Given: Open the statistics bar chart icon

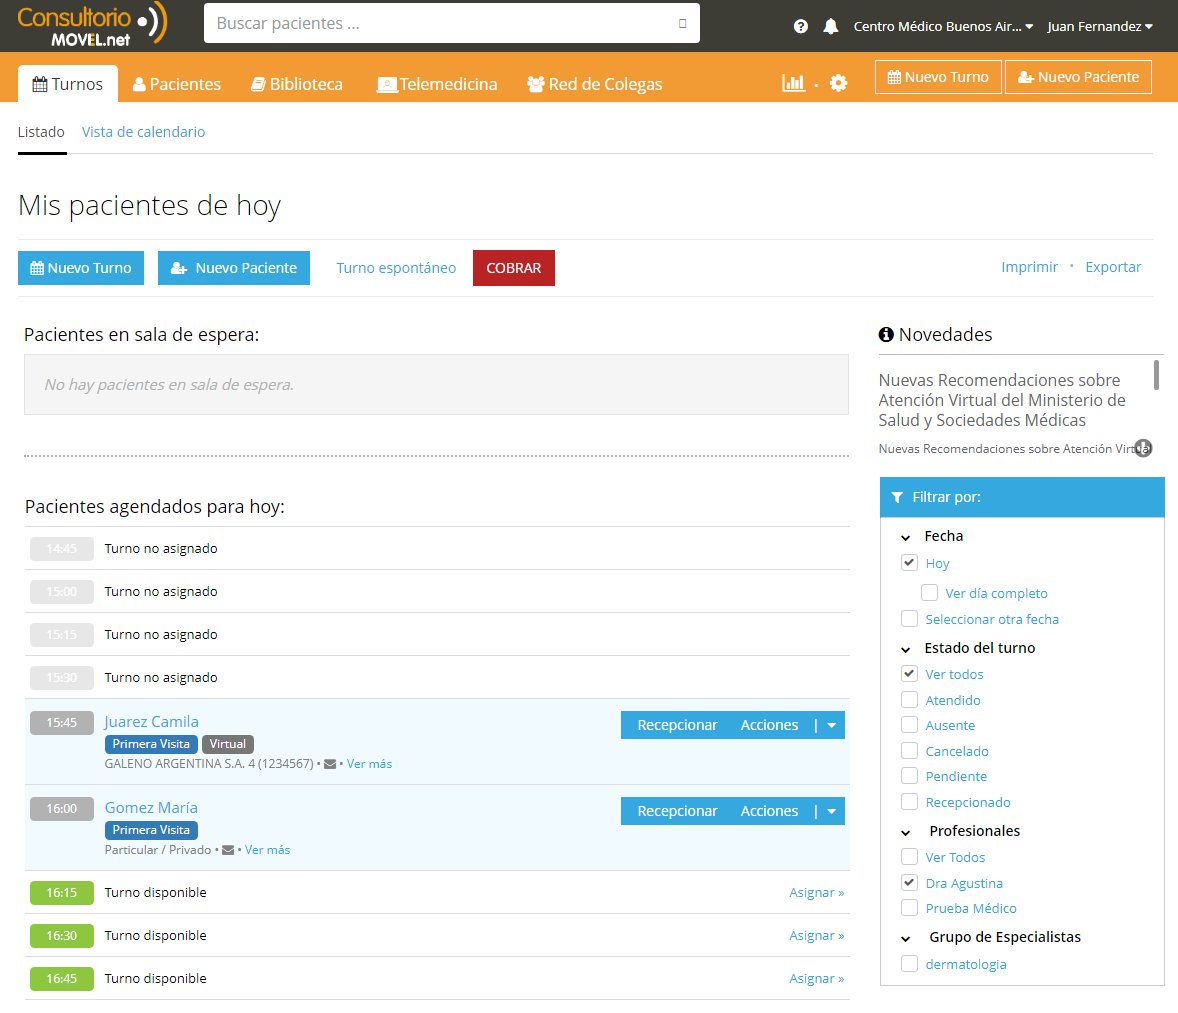Looking at the screenshot, I should pos(793,83).
